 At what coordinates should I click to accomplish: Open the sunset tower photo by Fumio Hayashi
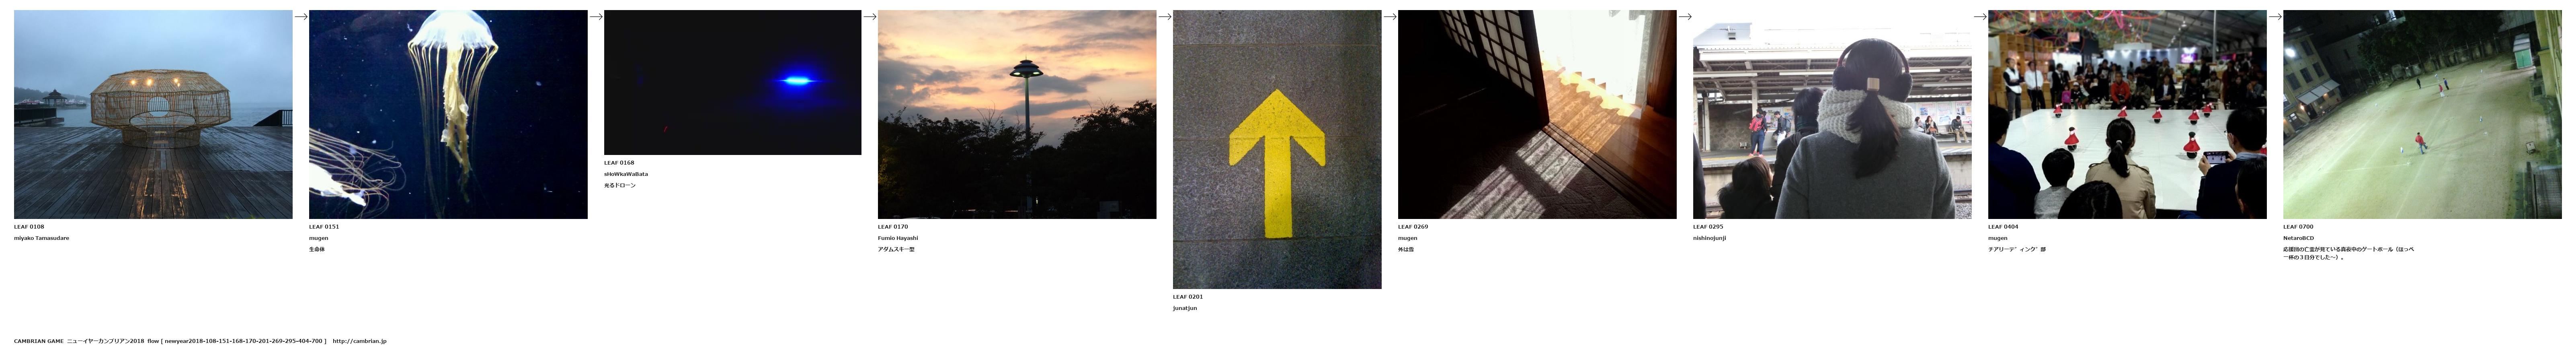[1017, 114]
